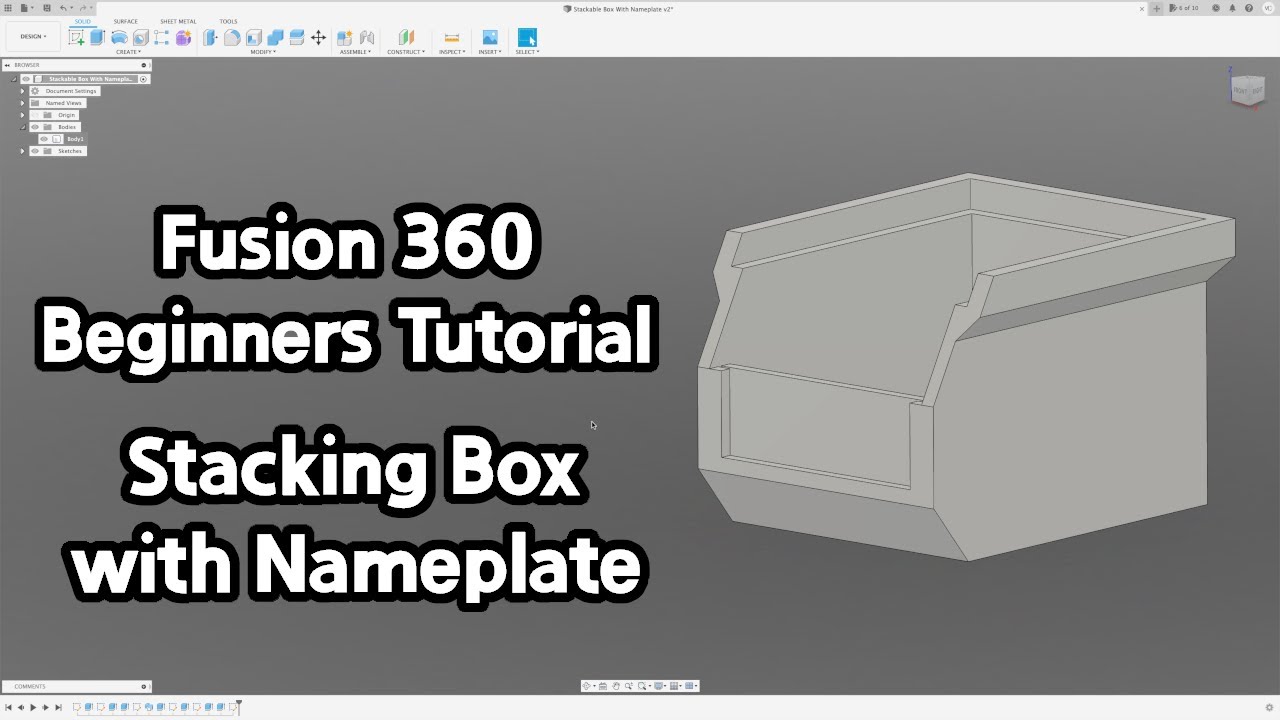Toggle visibility of Sketches folder
1280x720 pixels.
click(35, 151)
